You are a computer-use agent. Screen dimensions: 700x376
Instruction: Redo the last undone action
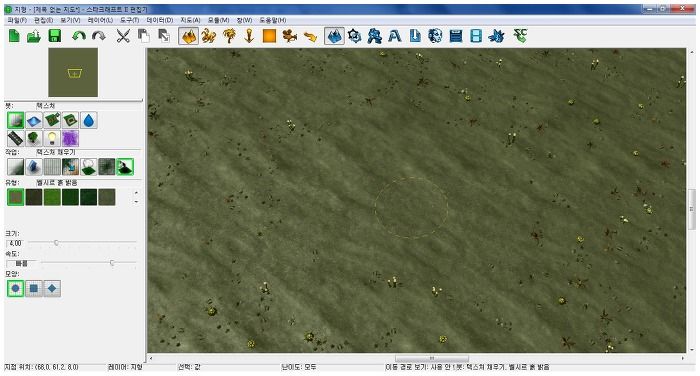(x=99, y=36)
